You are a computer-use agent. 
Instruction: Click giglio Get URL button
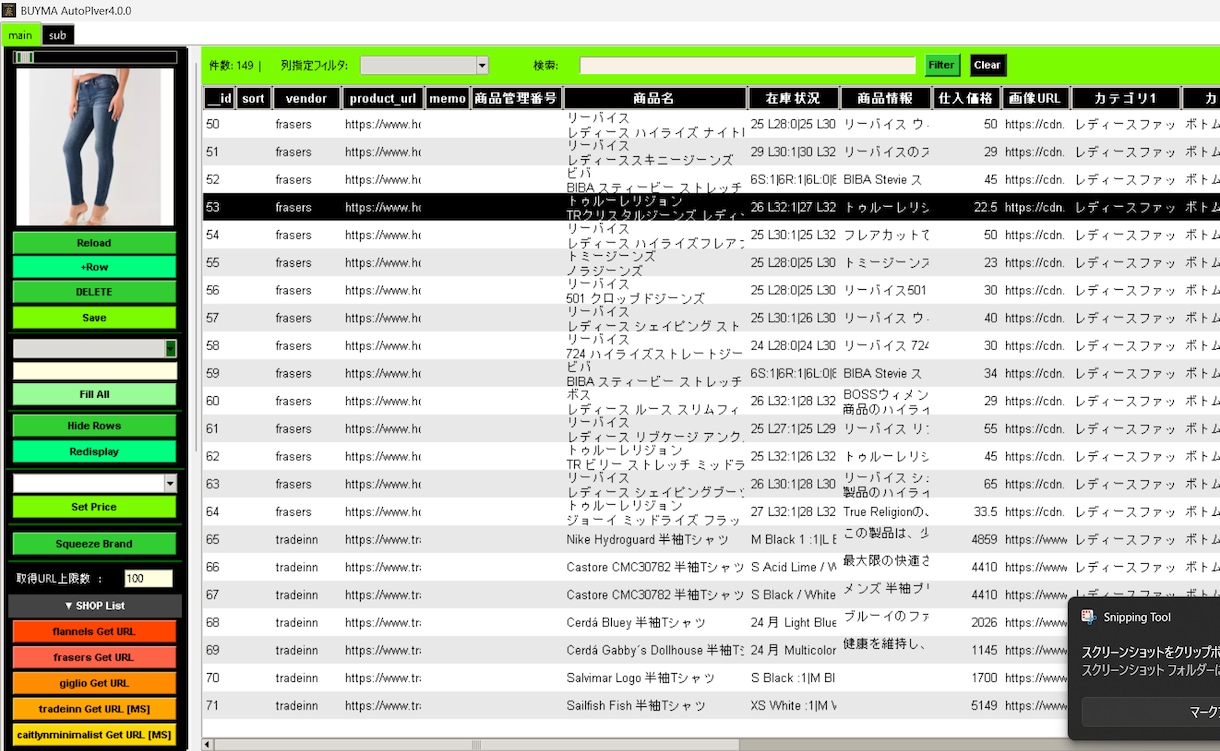(x=94, y=683)
